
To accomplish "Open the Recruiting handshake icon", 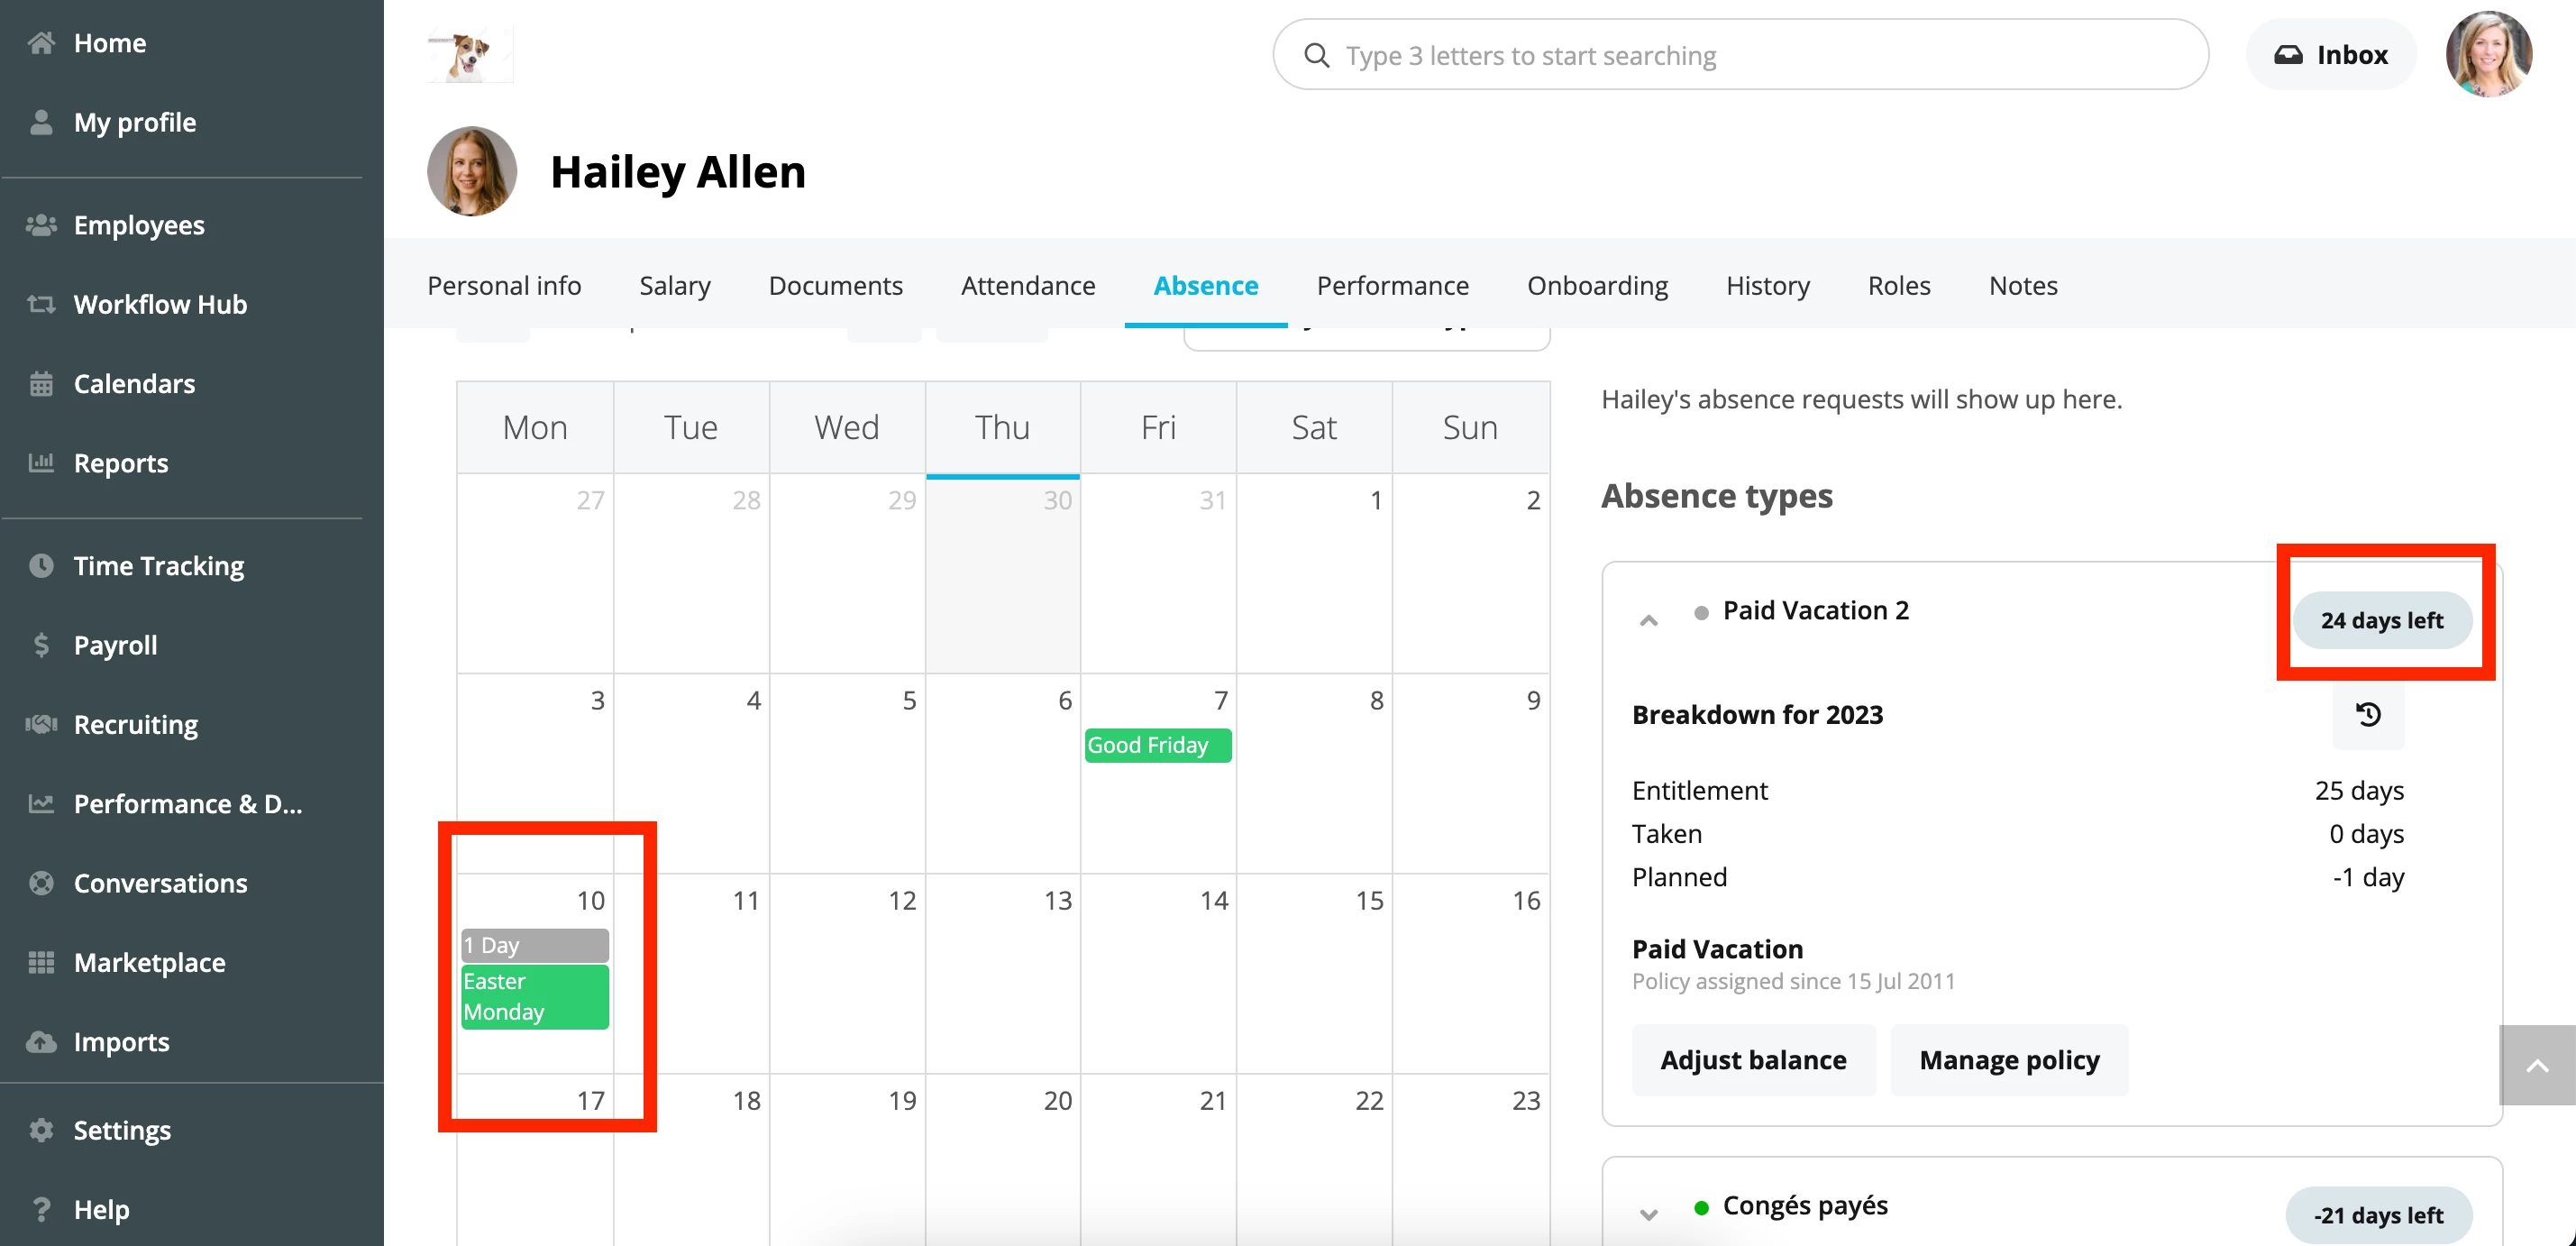I will coord(41,724).
